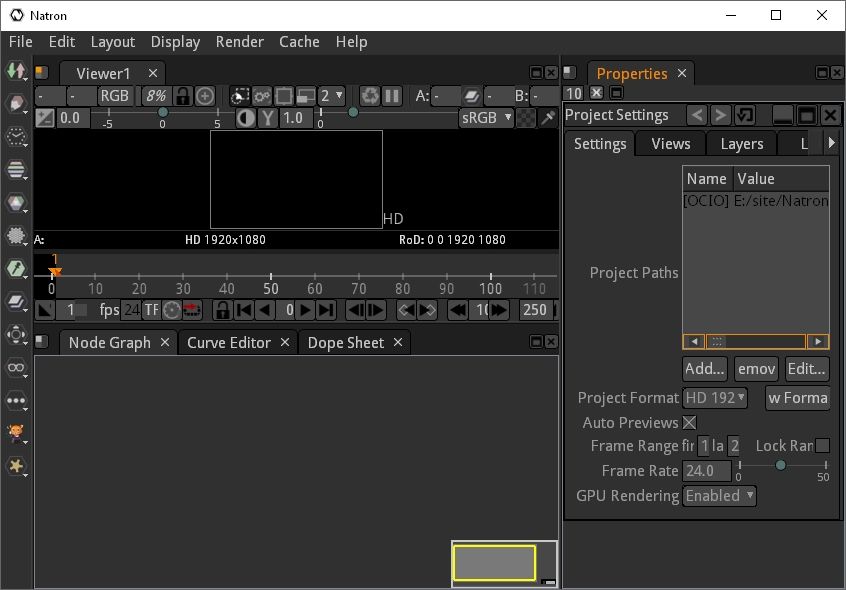Click the proxy mode gears icon
Screen dimensions: 846x590
pos(262,96)
